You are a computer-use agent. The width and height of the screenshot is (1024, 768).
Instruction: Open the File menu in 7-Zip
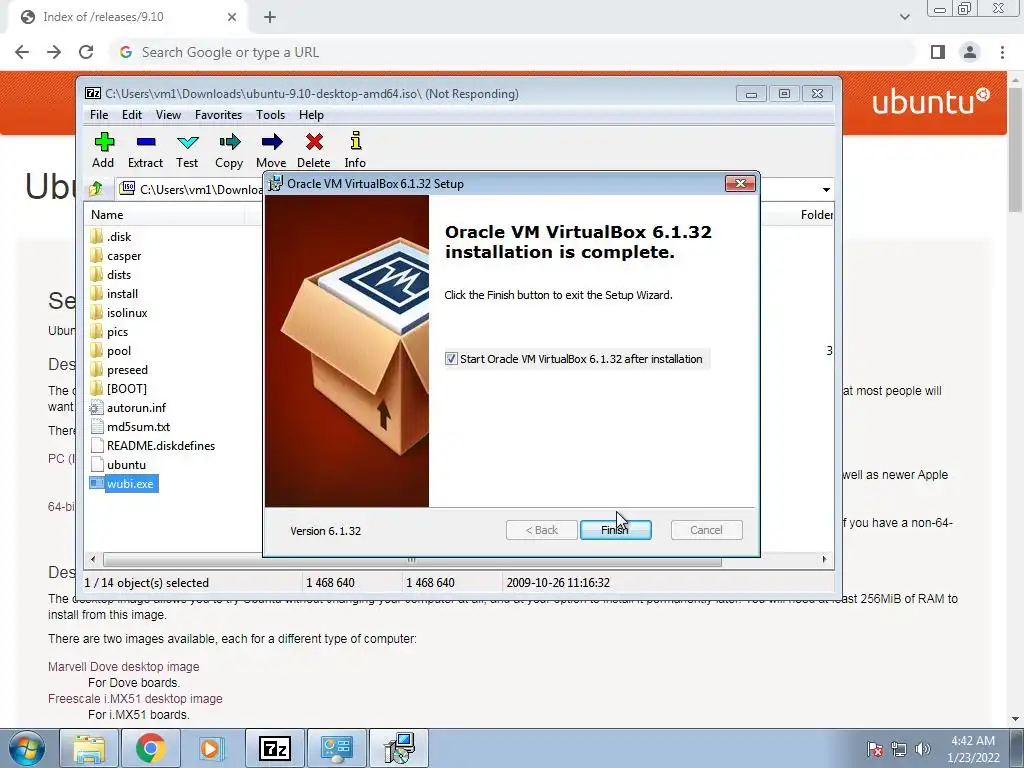99,115
